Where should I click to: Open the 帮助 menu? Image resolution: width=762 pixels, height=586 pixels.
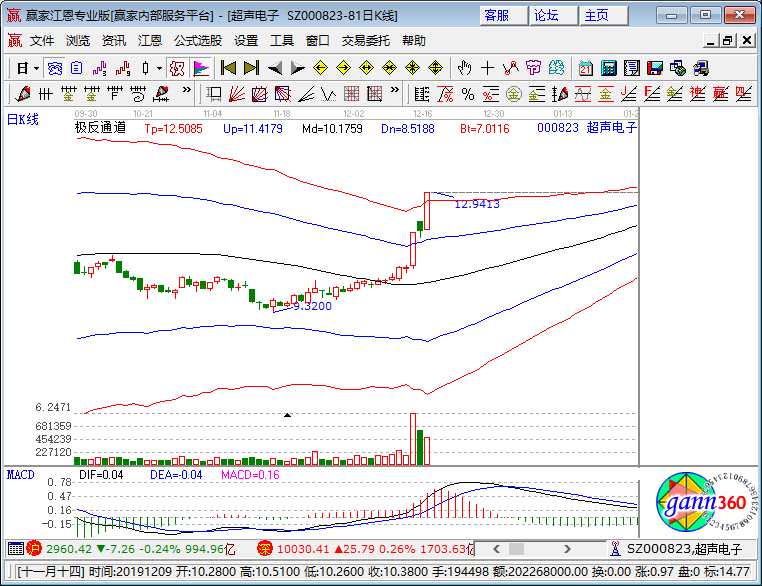pyautogui.click(x=414, y=41)
